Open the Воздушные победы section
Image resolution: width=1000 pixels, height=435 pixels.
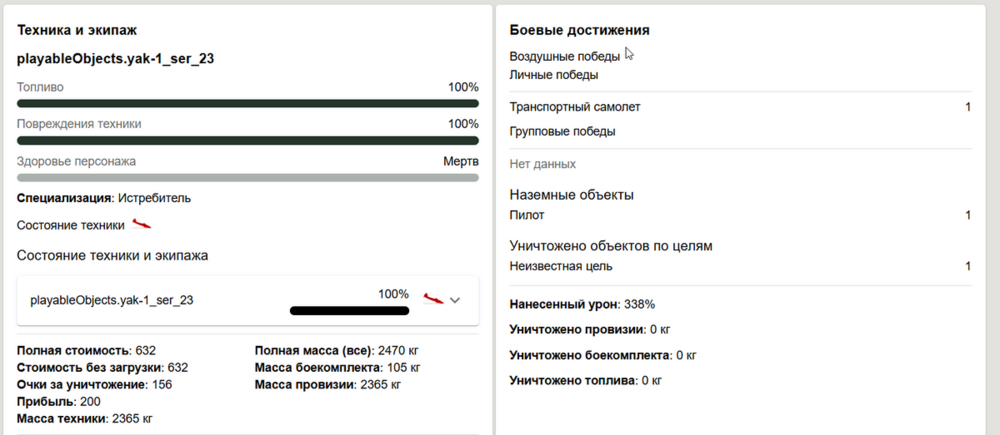coord(564,57)
